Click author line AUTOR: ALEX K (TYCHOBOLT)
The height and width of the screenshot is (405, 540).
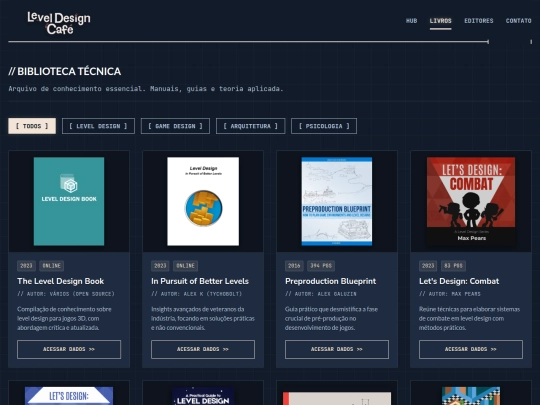(x=196, y=294)
